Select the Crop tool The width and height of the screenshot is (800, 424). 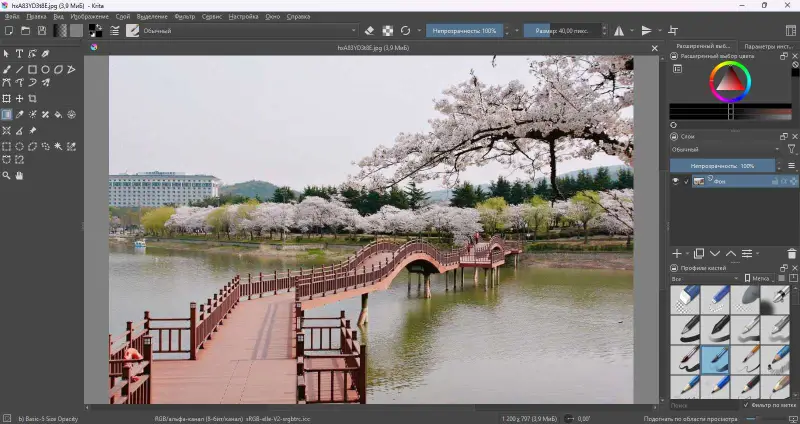pos(32,98)
